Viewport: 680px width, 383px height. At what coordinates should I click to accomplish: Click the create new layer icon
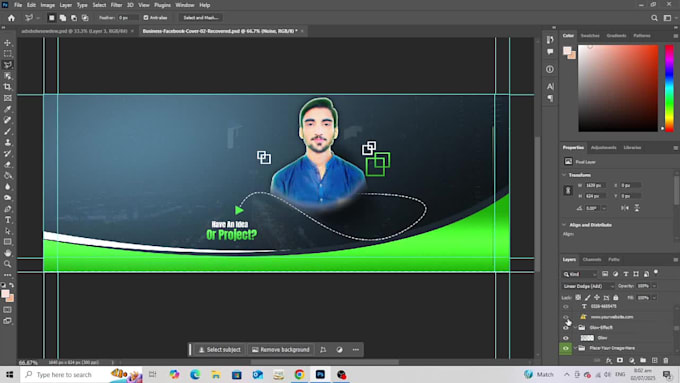pos(654,360)
